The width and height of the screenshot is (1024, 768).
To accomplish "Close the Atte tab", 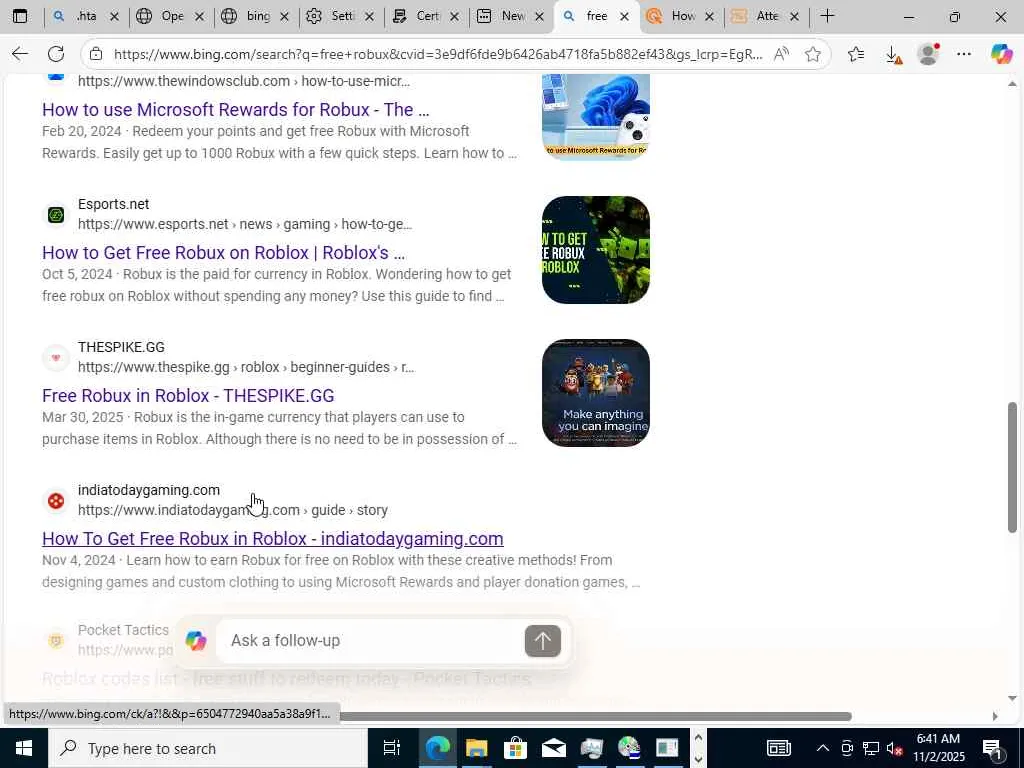I will coord(795,17).
